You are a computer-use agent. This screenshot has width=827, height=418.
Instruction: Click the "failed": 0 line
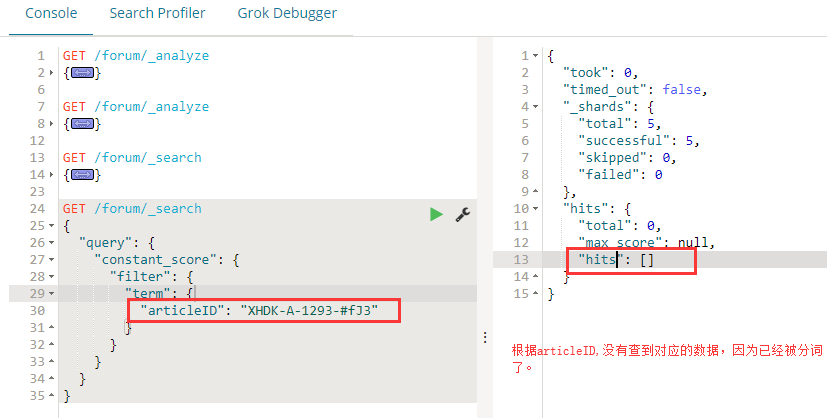[620, 174]
